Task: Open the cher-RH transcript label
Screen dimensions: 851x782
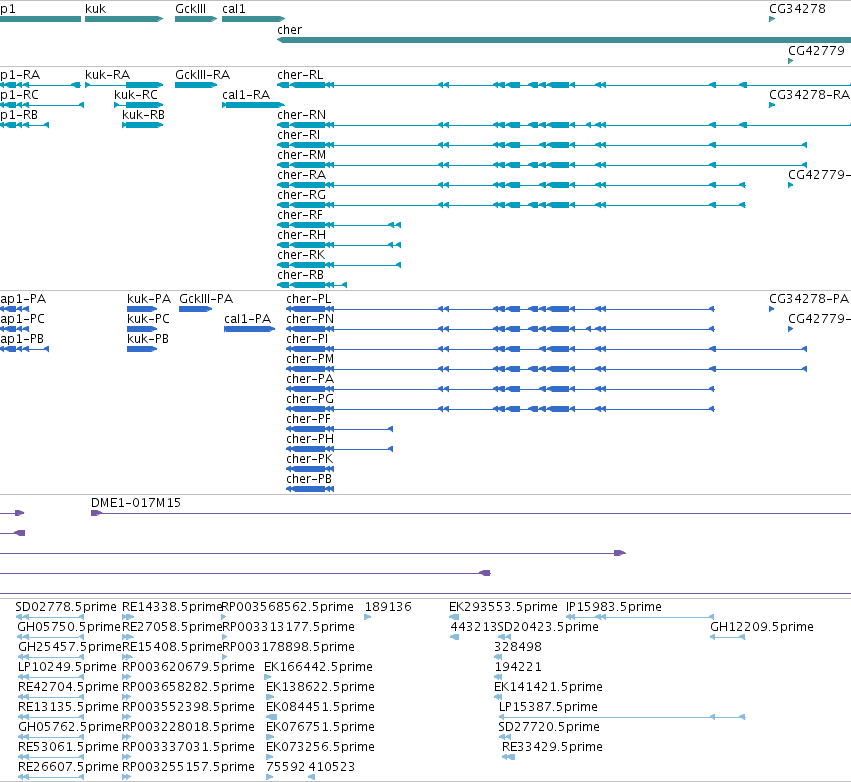Action: point(301,236)
